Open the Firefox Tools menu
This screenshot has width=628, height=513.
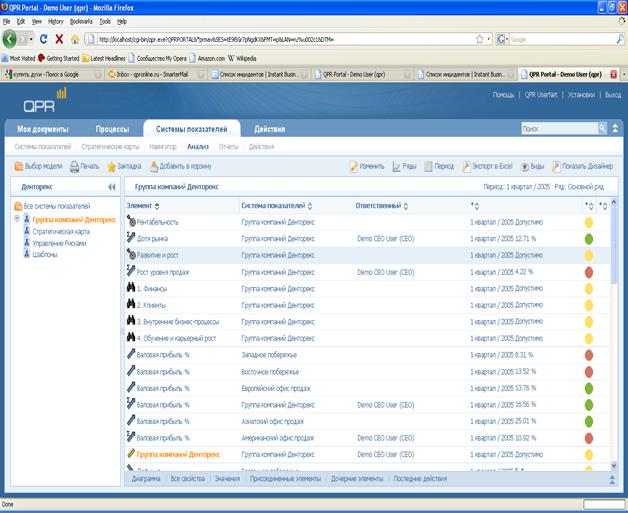[x=105, y=22]
